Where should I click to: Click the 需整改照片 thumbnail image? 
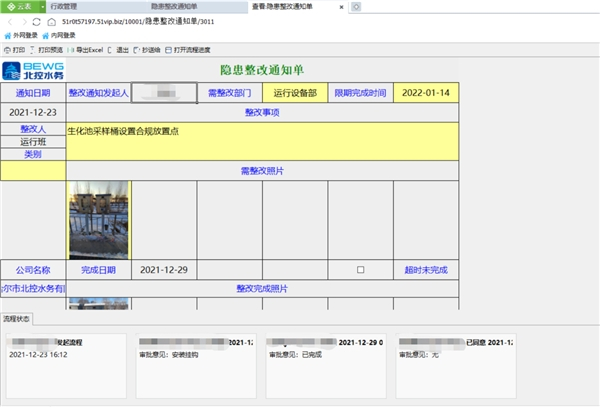click(99, 219)
